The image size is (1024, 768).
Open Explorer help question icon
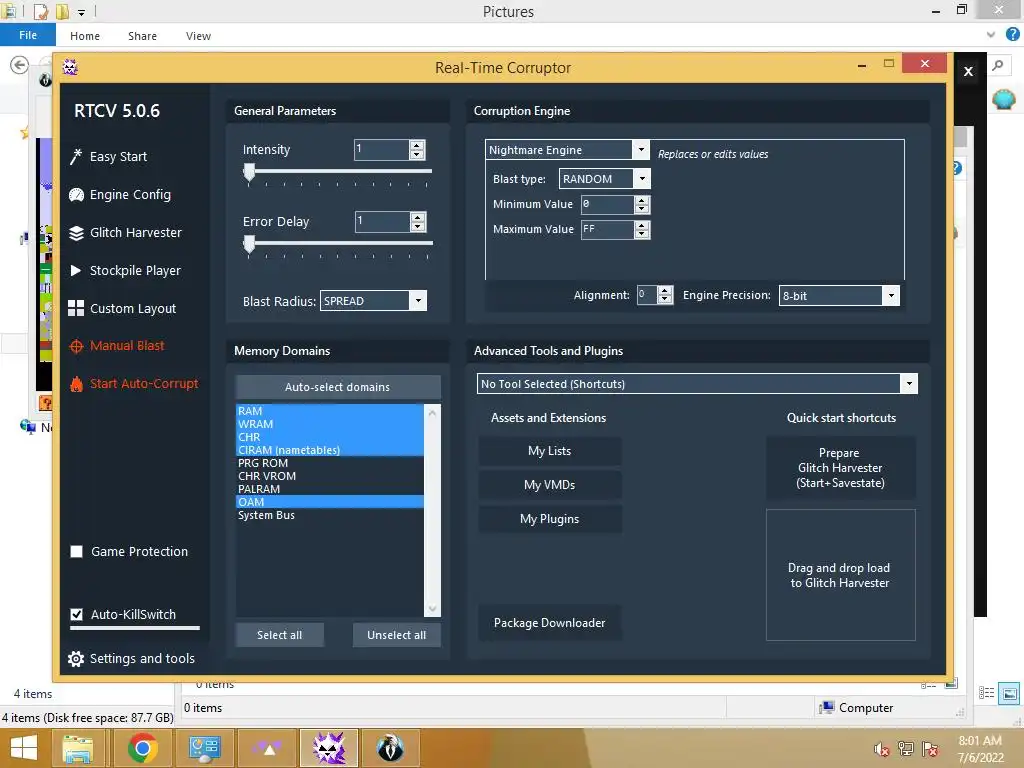pyautogui.click(x=1012, y=35)
